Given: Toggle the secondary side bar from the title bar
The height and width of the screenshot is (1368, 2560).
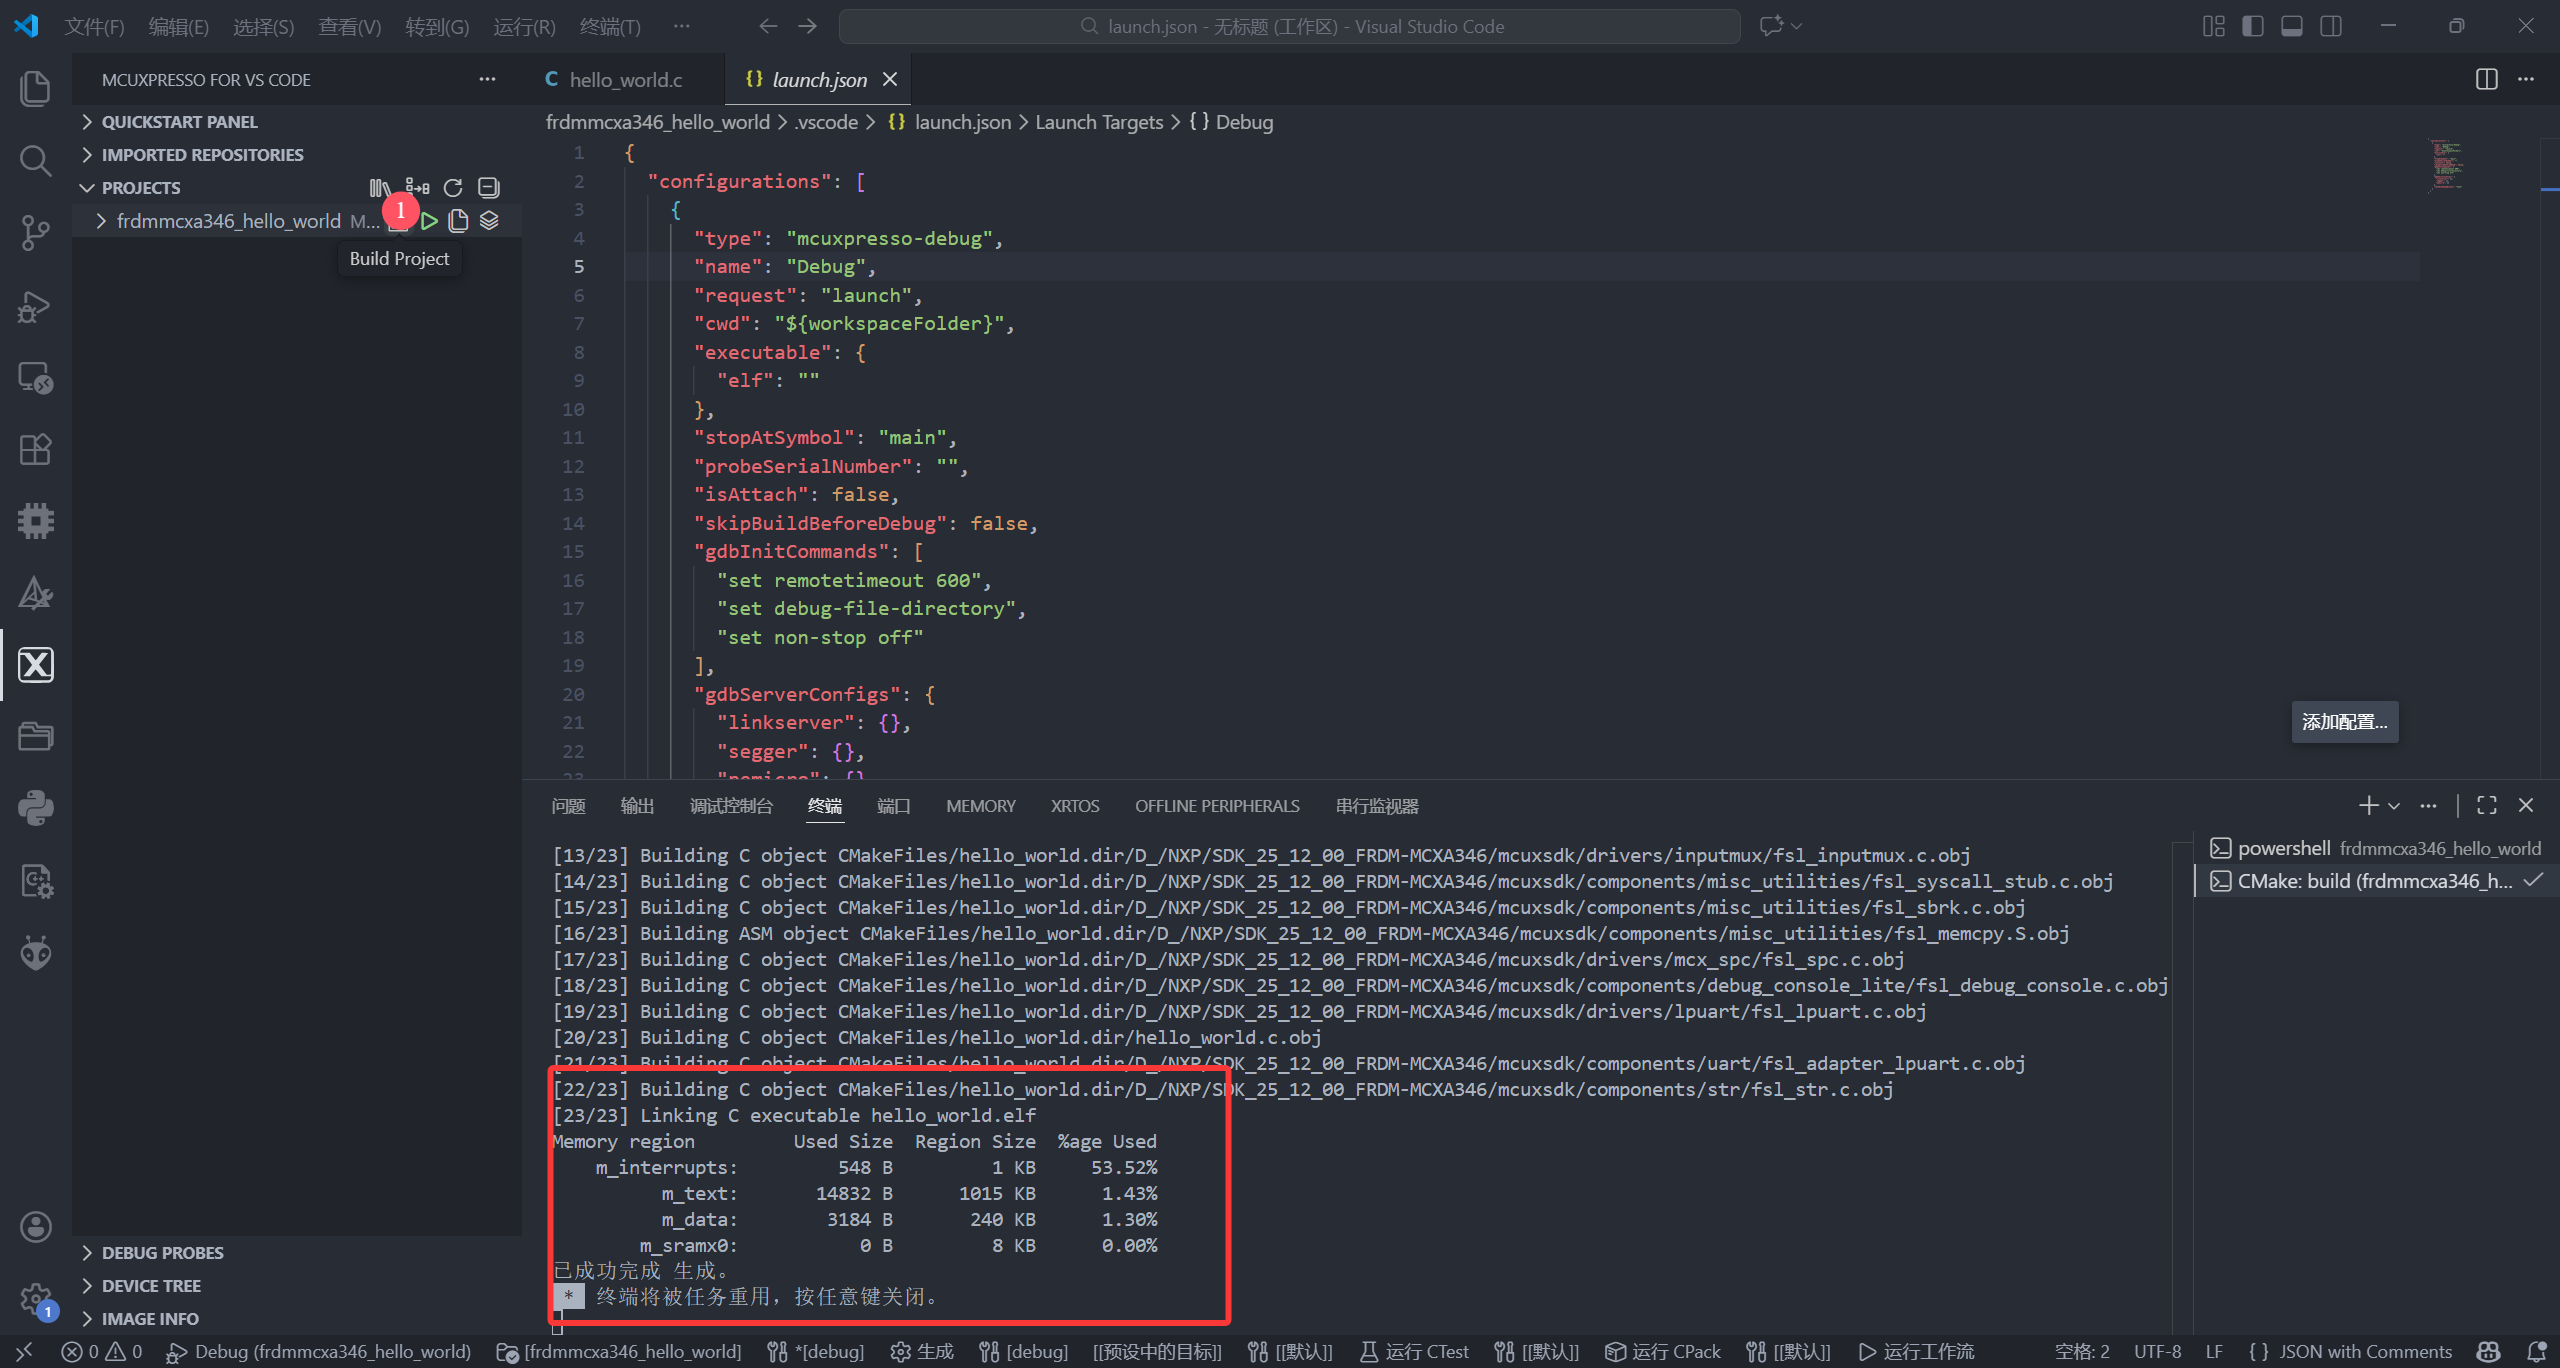Looking at the screenshot, I should click(2331, 26).
